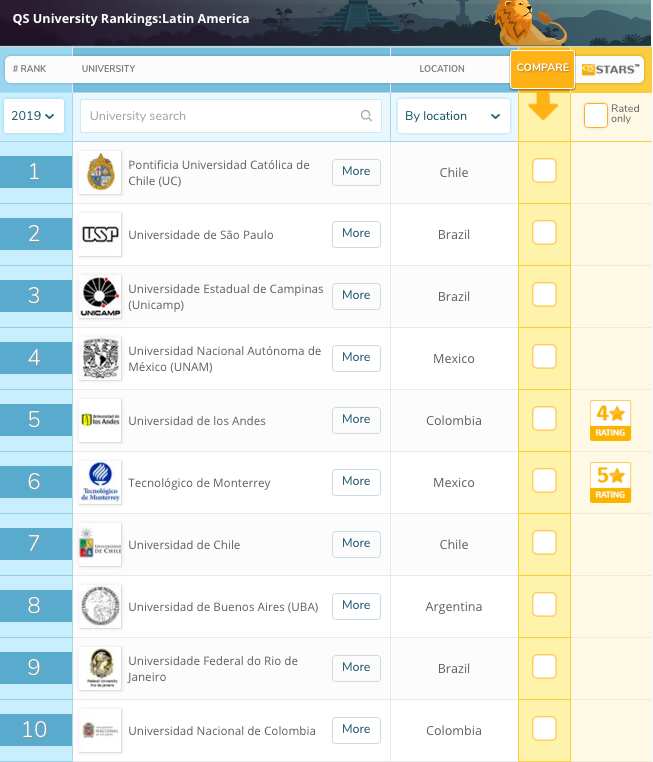
Task: Tick compare box for Pontificia Universidad Católica de Chile
Action: click(x=544, y=171)
